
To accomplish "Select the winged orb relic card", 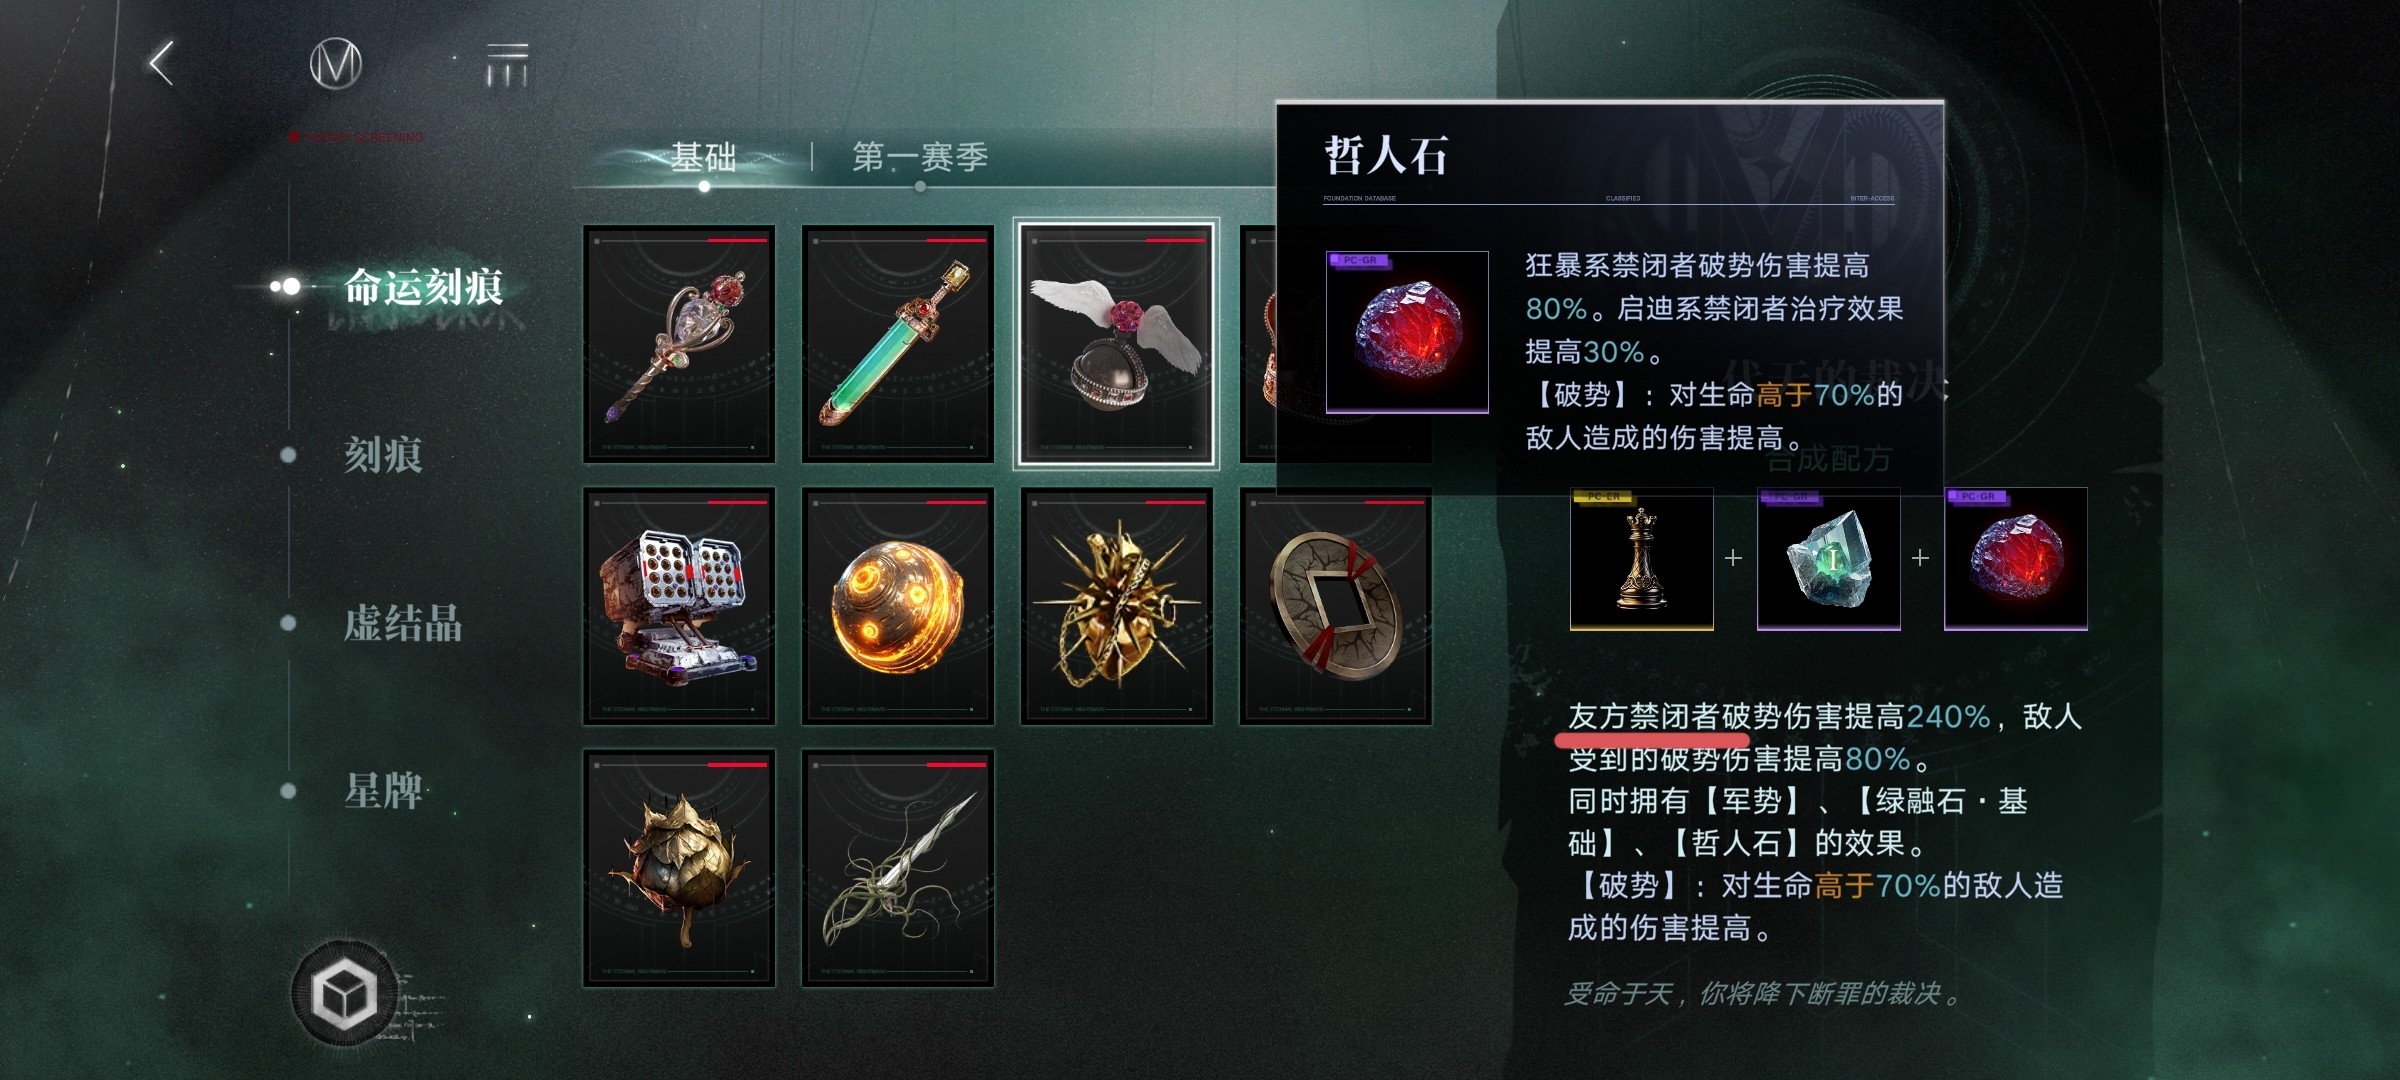I will pyautogui.click(x=1116, y=344).
